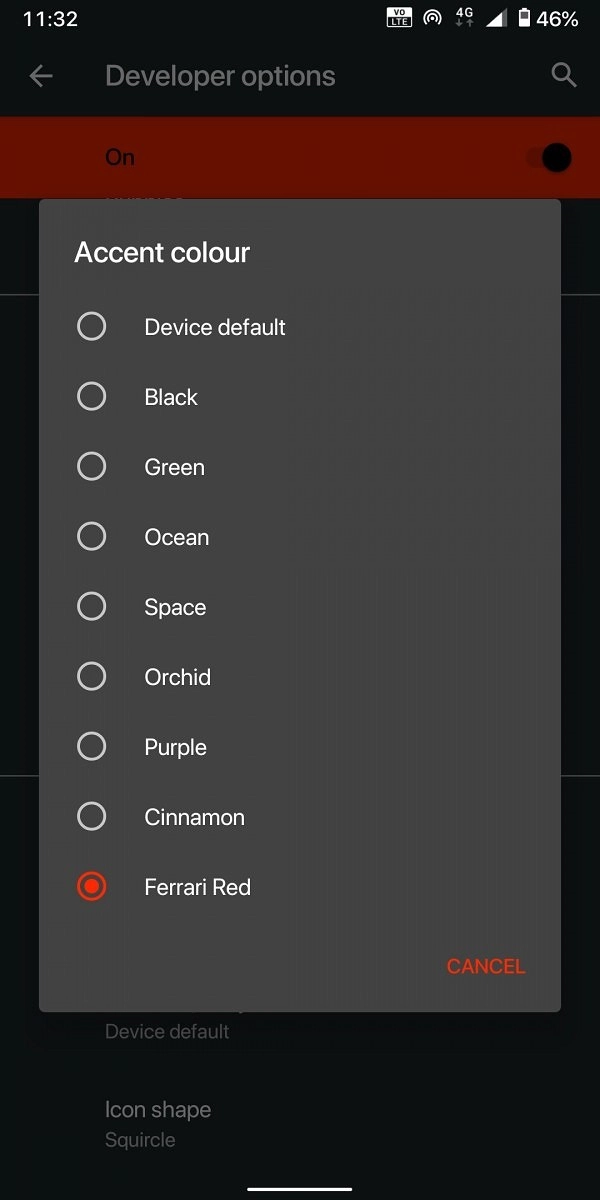The width and height of the screenshot is (600, 1200).
Task: Pick the Ocean radio button
Action: pos(91,537)
